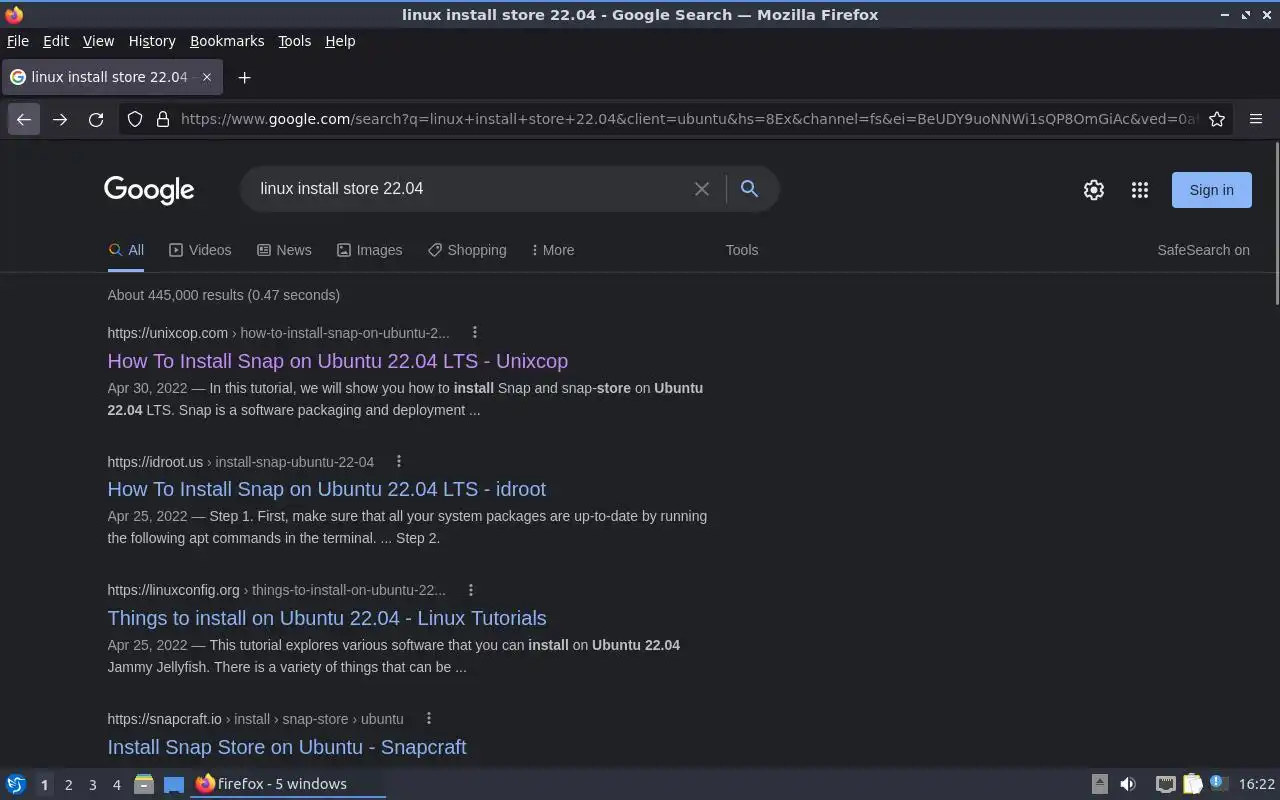
Task: Open the Google apps grid
Action: tap(1140, 190)
